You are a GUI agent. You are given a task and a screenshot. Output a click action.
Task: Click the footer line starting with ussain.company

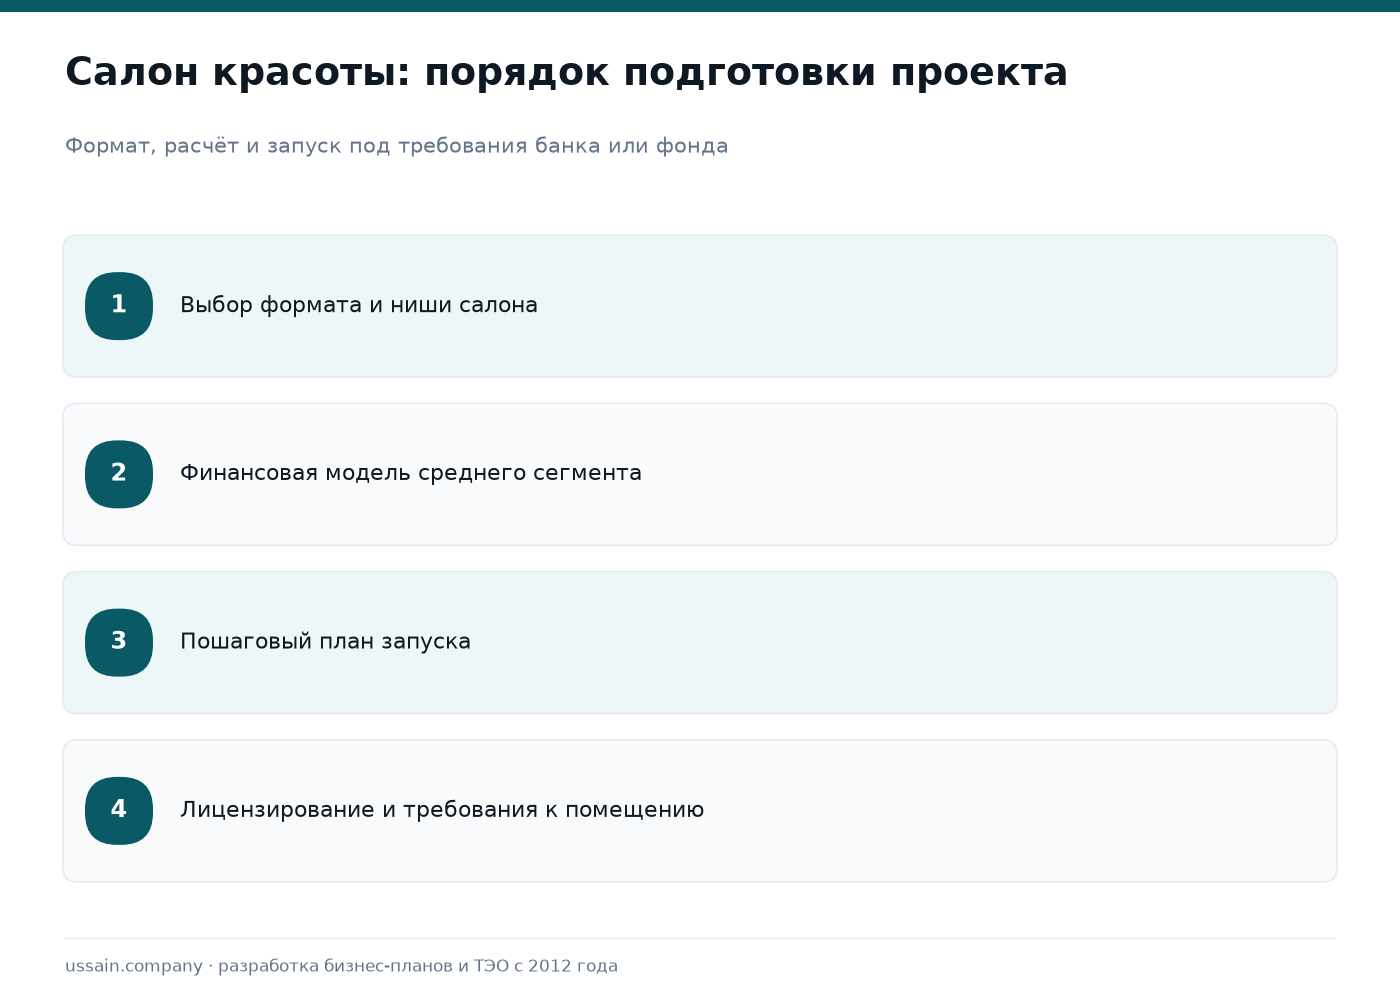pos(341,966)
